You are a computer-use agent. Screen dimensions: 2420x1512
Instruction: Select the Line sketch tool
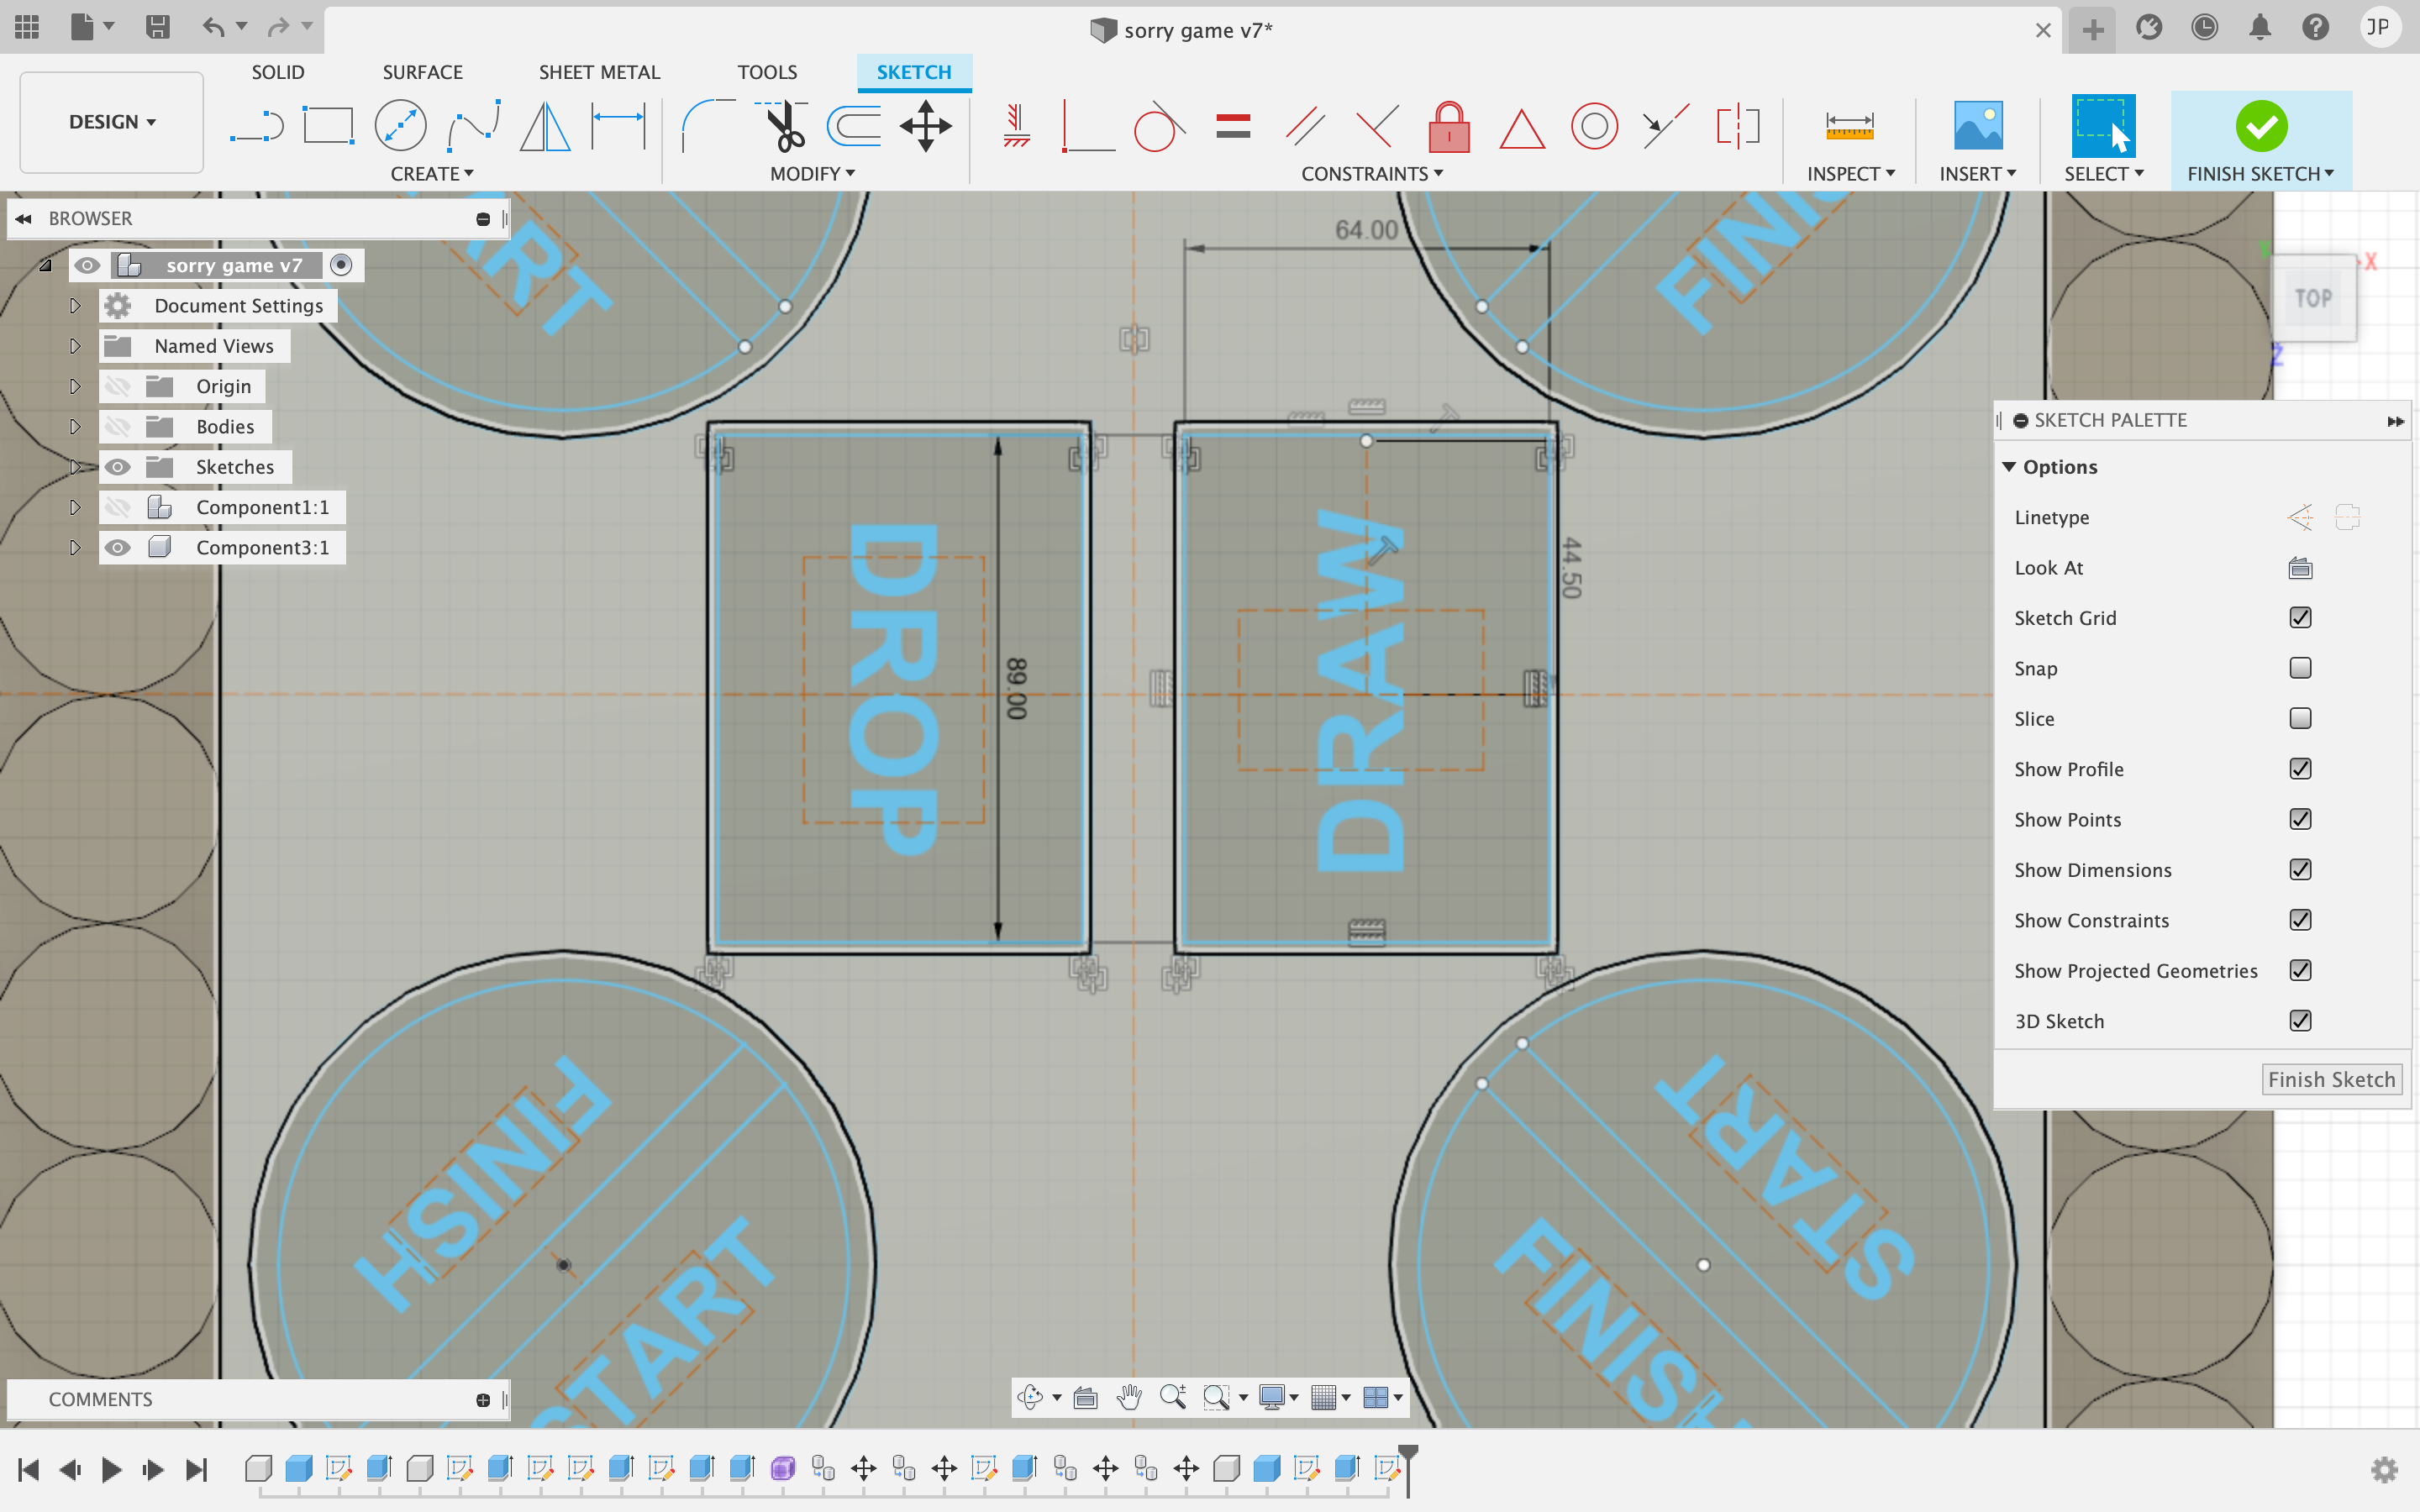pyautogui.click(x=257, y=127)
